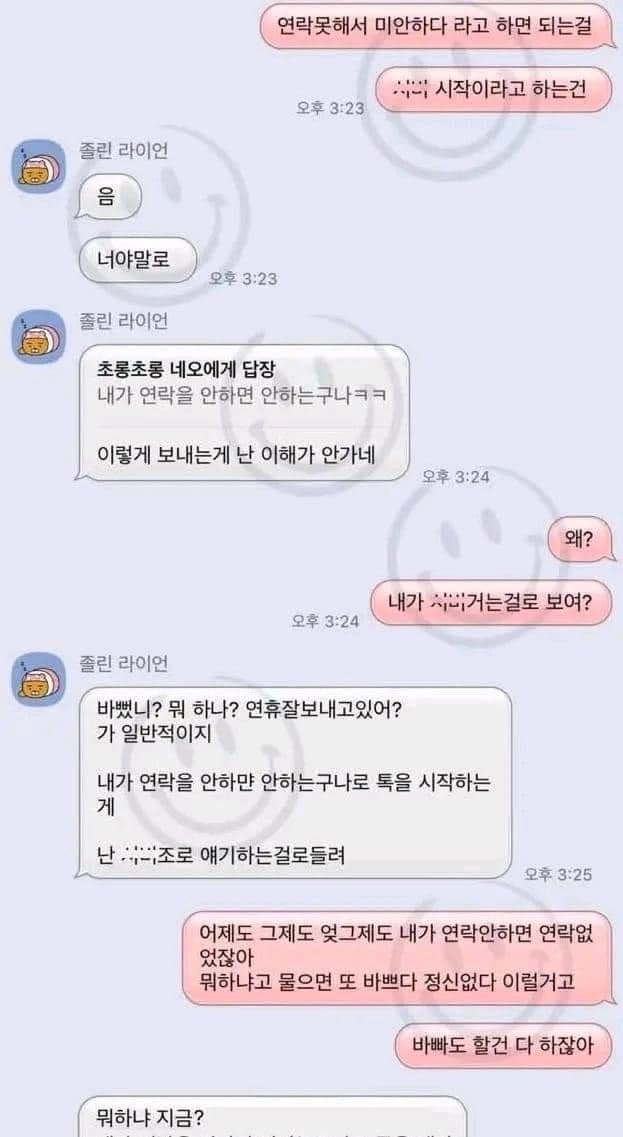Tap the '오후 3:25' timestamp

[x=558, y=875]
